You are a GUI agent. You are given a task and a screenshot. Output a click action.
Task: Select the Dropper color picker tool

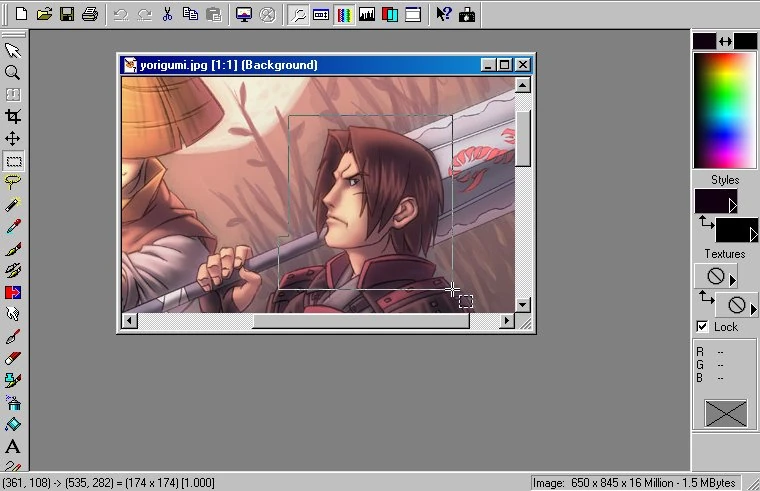(13, 226)
